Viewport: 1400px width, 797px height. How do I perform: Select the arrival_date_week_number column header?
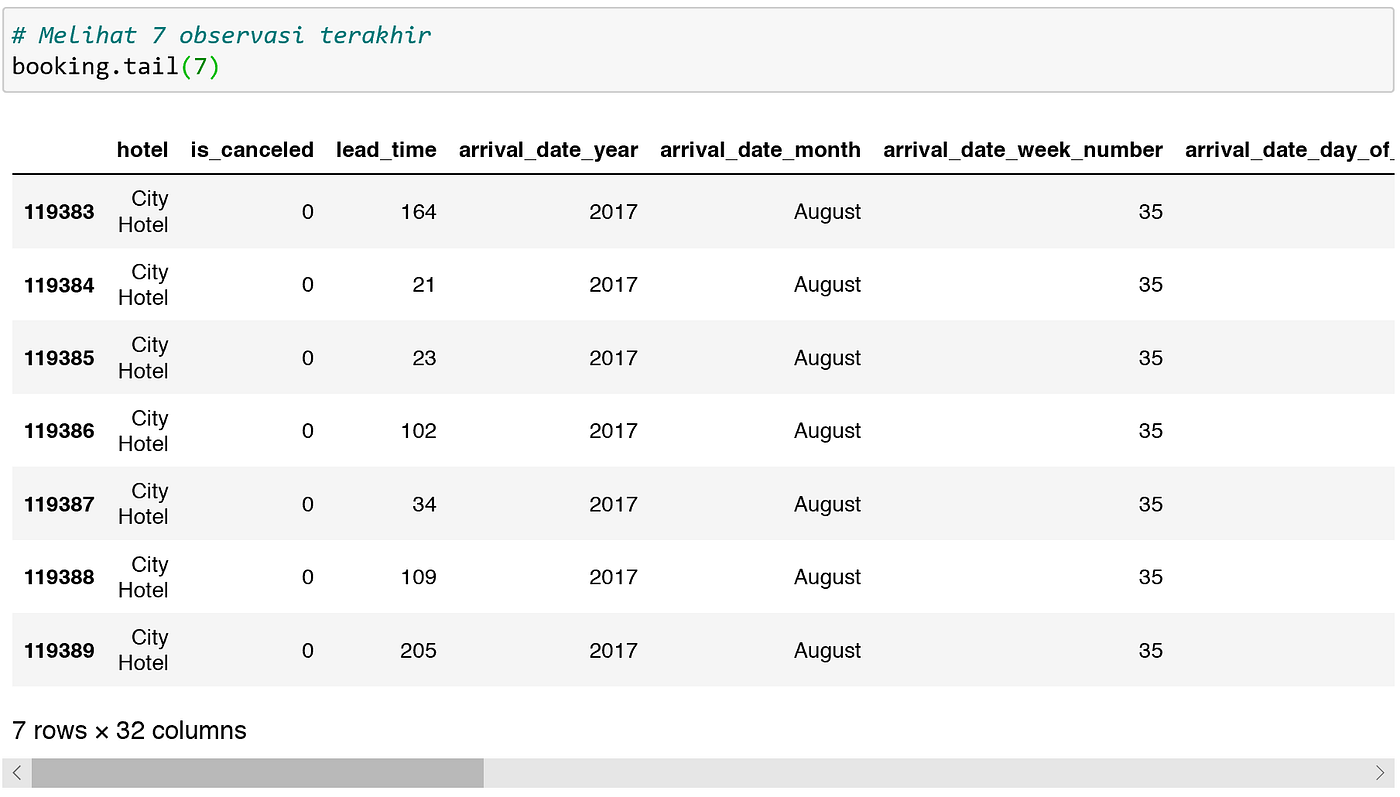click(x=1022, y=150)
